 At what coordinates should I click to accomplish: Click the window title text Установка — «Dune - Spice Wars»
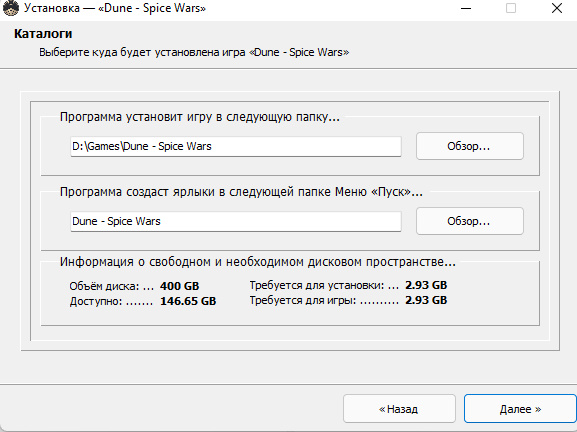click(x=115, y=8)
